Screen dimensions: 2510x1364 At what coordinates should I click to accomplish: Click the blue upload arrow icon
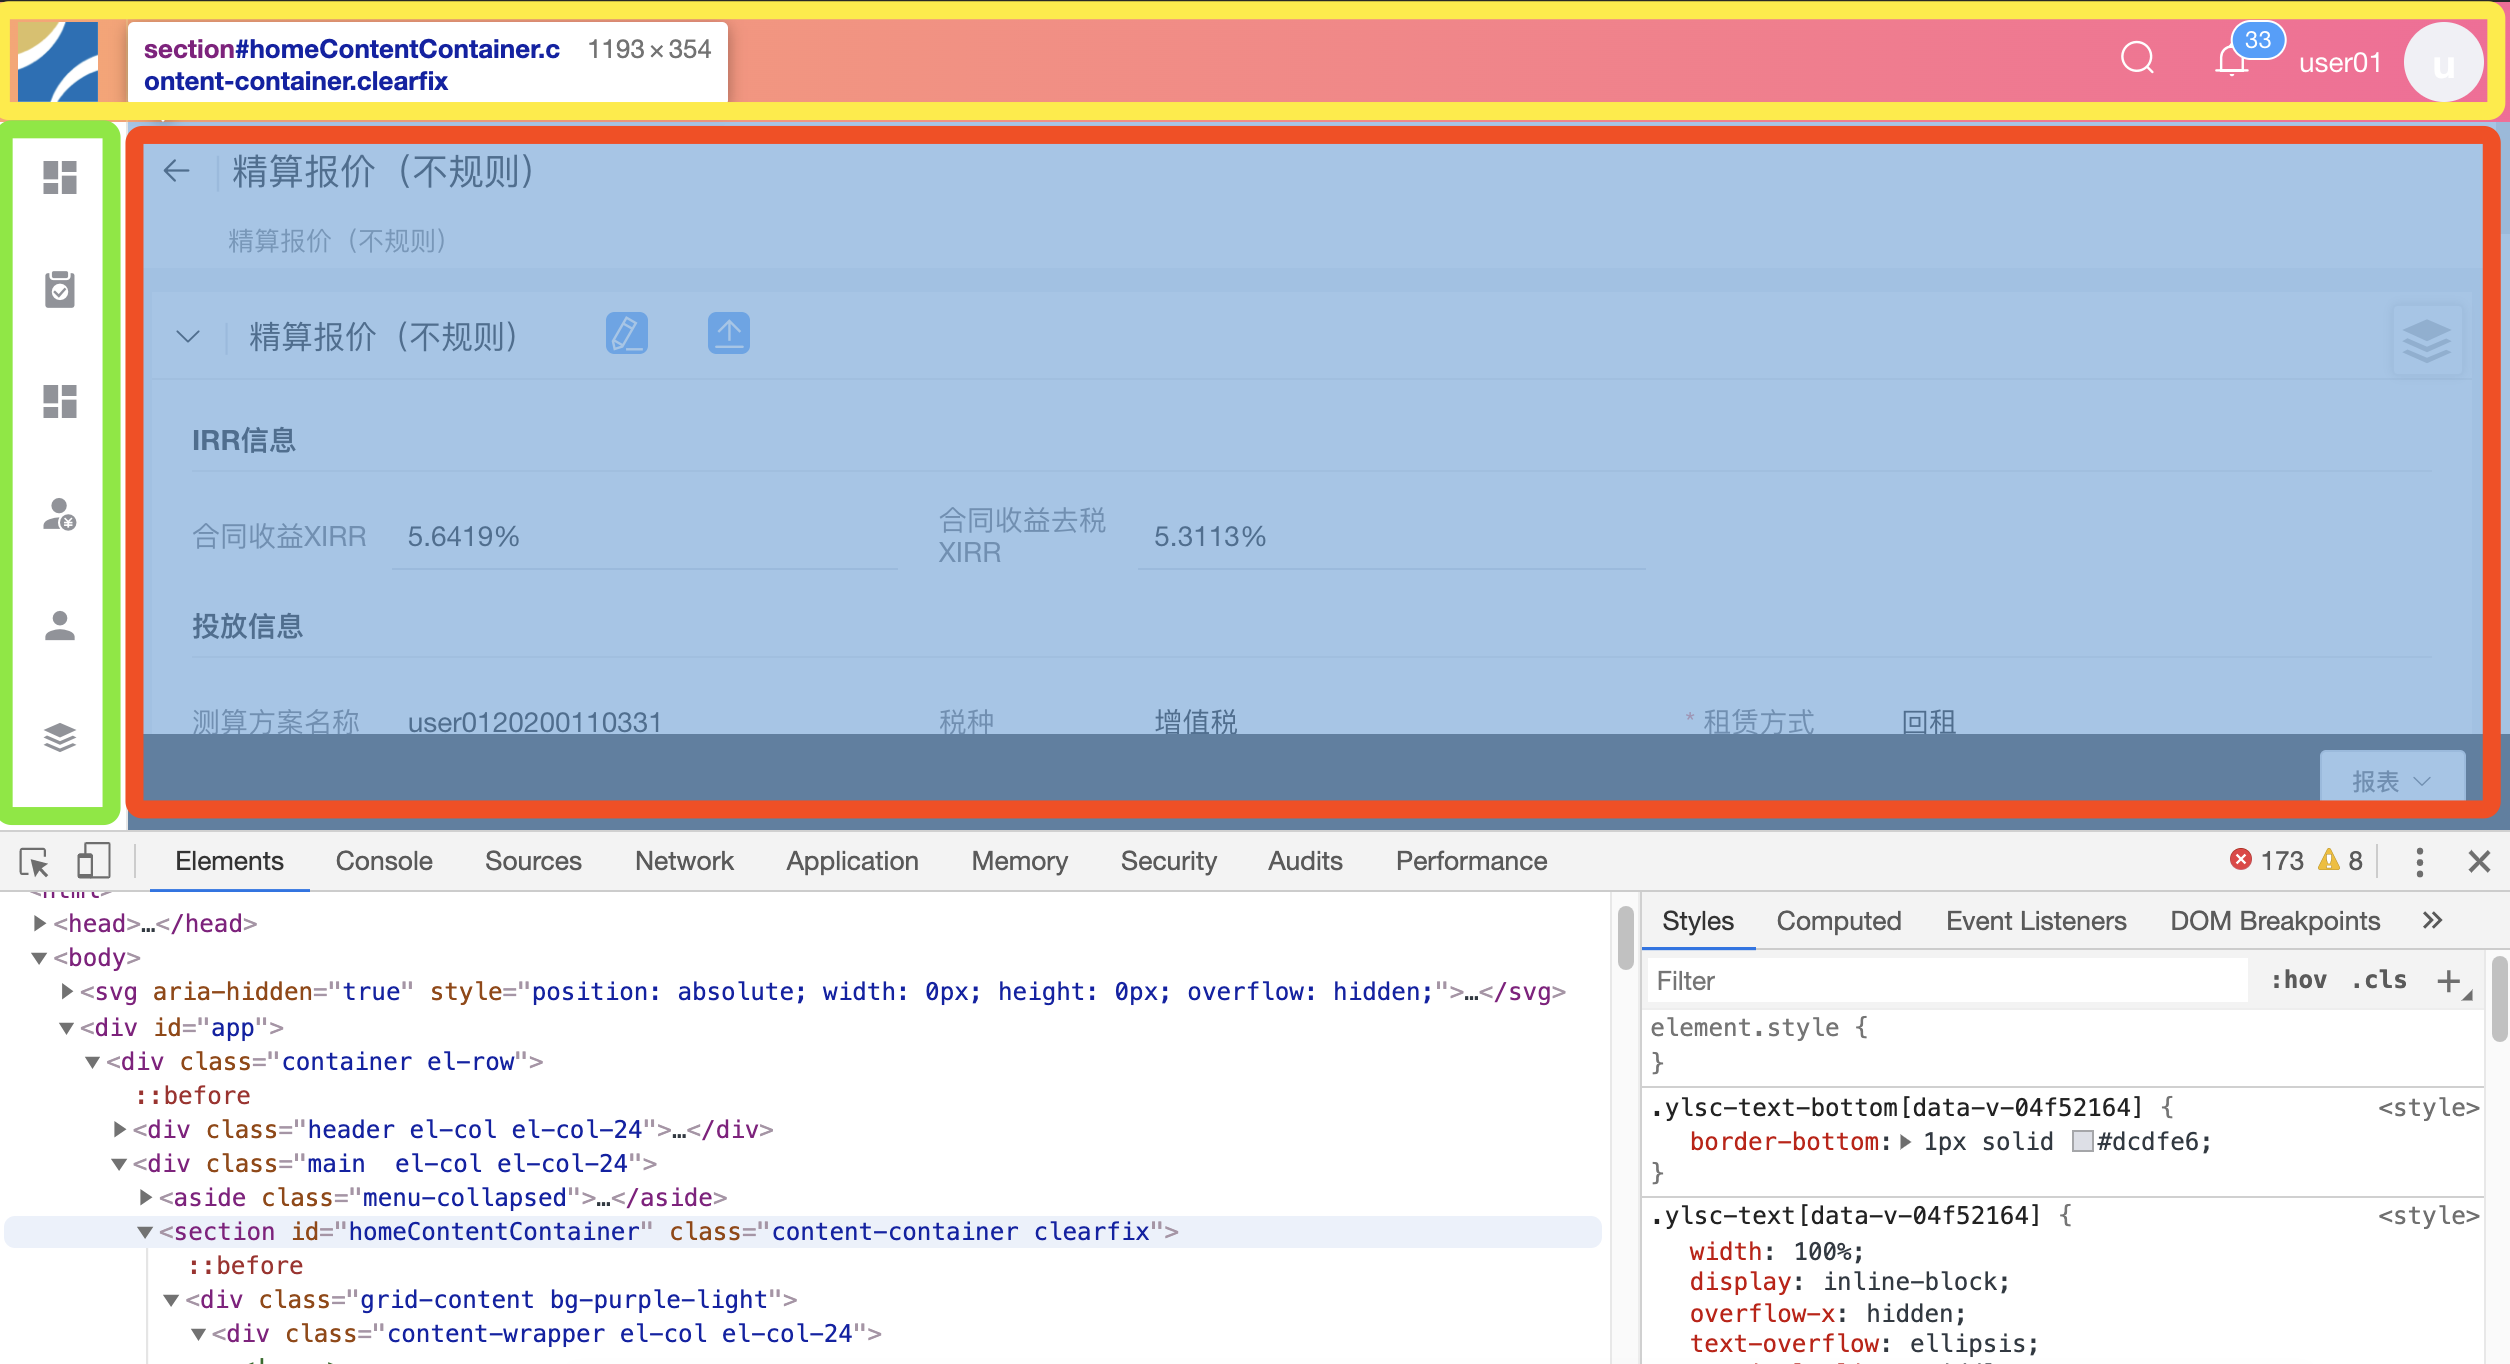729,334
